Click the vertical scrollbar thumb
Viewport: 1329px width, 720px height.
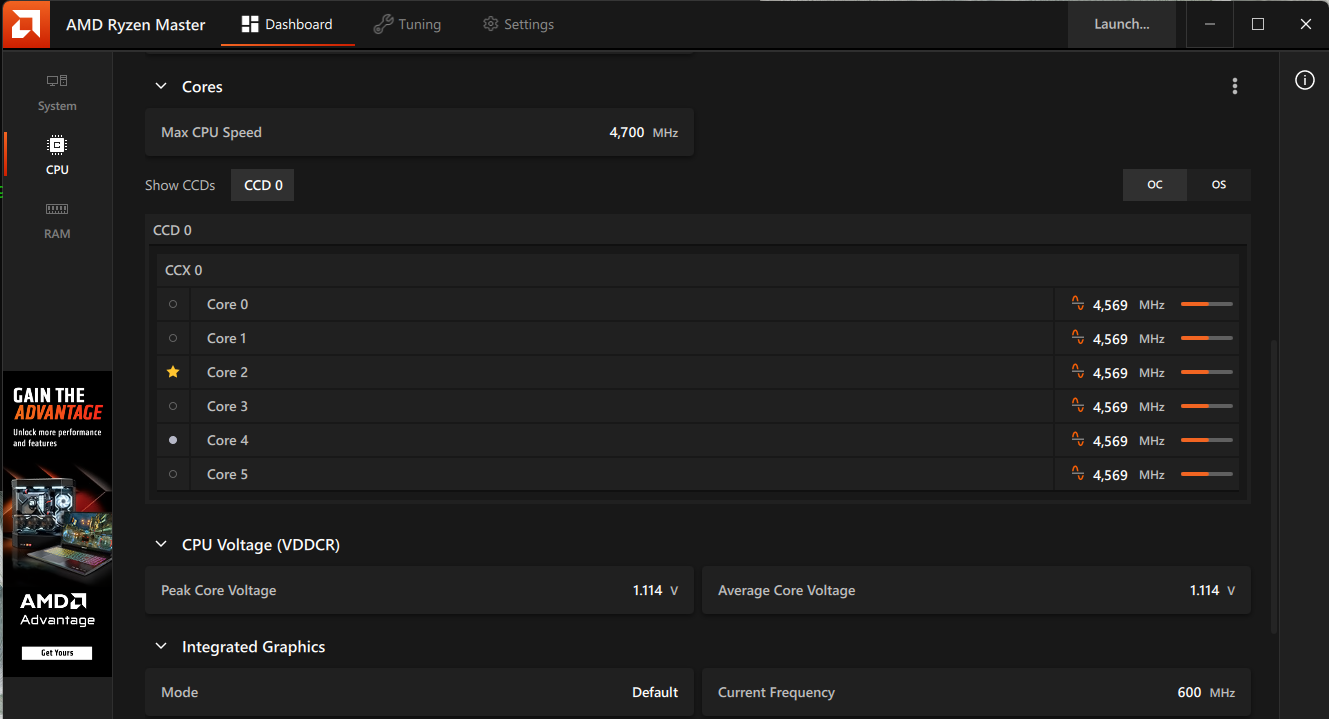tap(1274, 485)
